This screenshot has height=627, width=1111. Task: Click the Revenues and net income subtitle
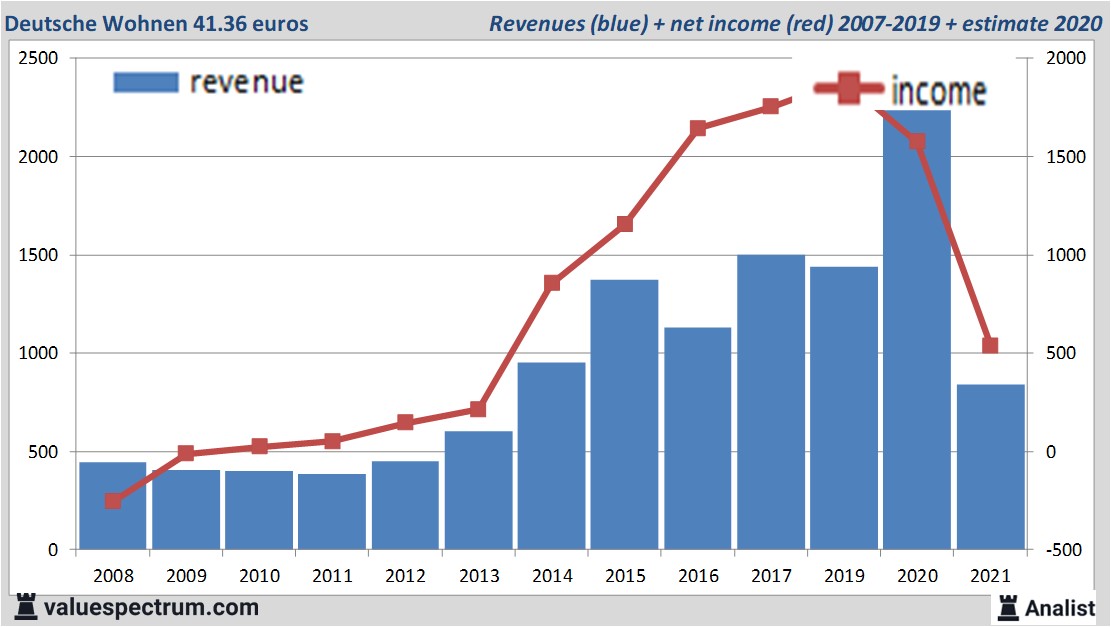(795, 23)
